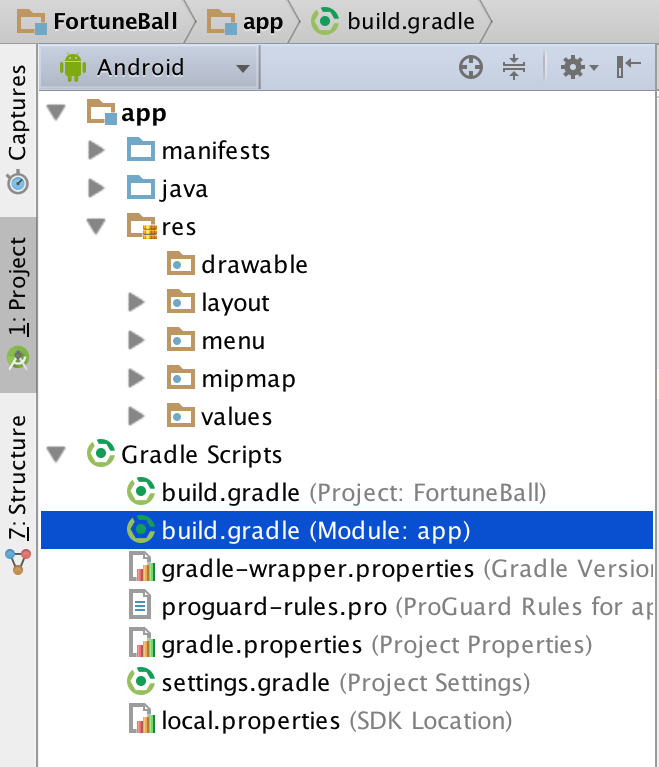Select the res folder label
The width and height of the screenshot is (659, 767).
[x=179, y=227]
